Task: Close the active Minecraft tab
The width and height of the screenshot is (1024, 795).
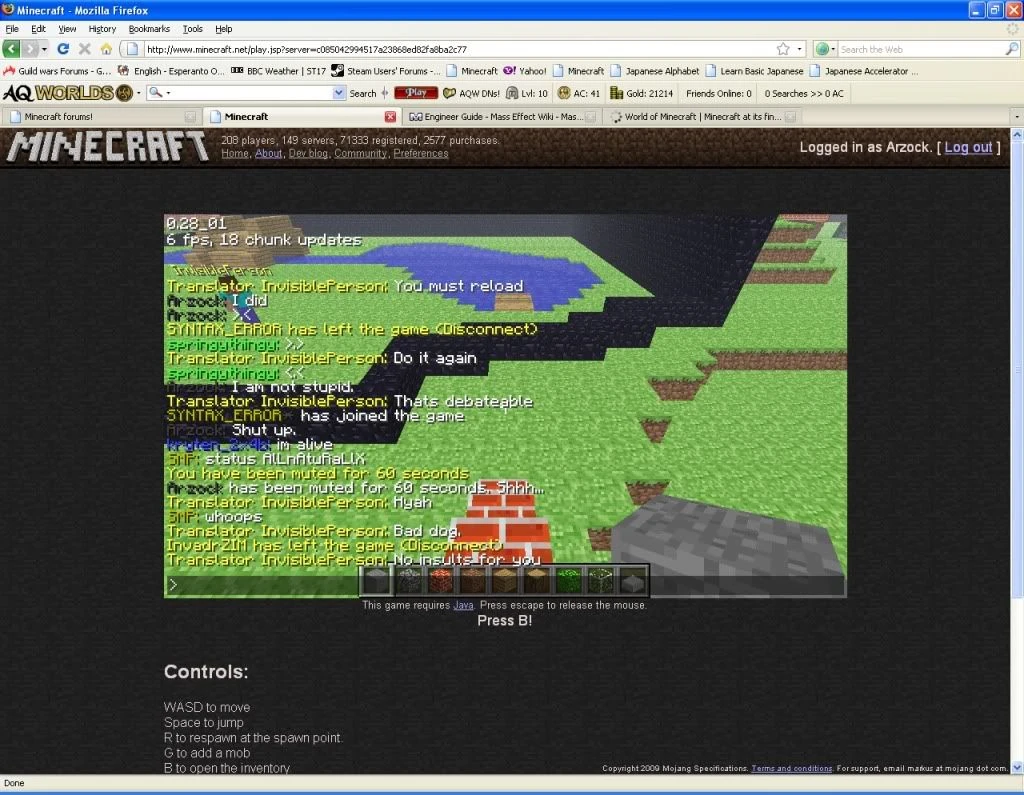Action: [390, 117]
